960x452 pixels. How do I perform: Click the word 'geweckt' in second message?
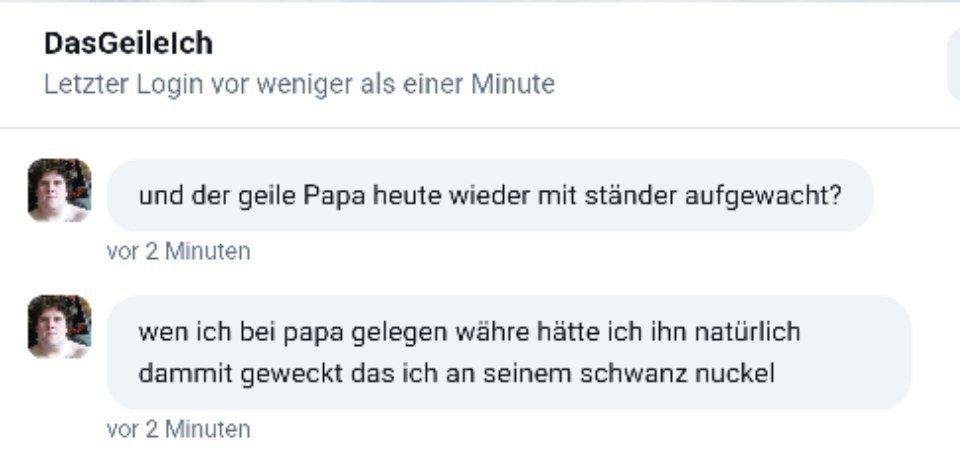point(292,374)
